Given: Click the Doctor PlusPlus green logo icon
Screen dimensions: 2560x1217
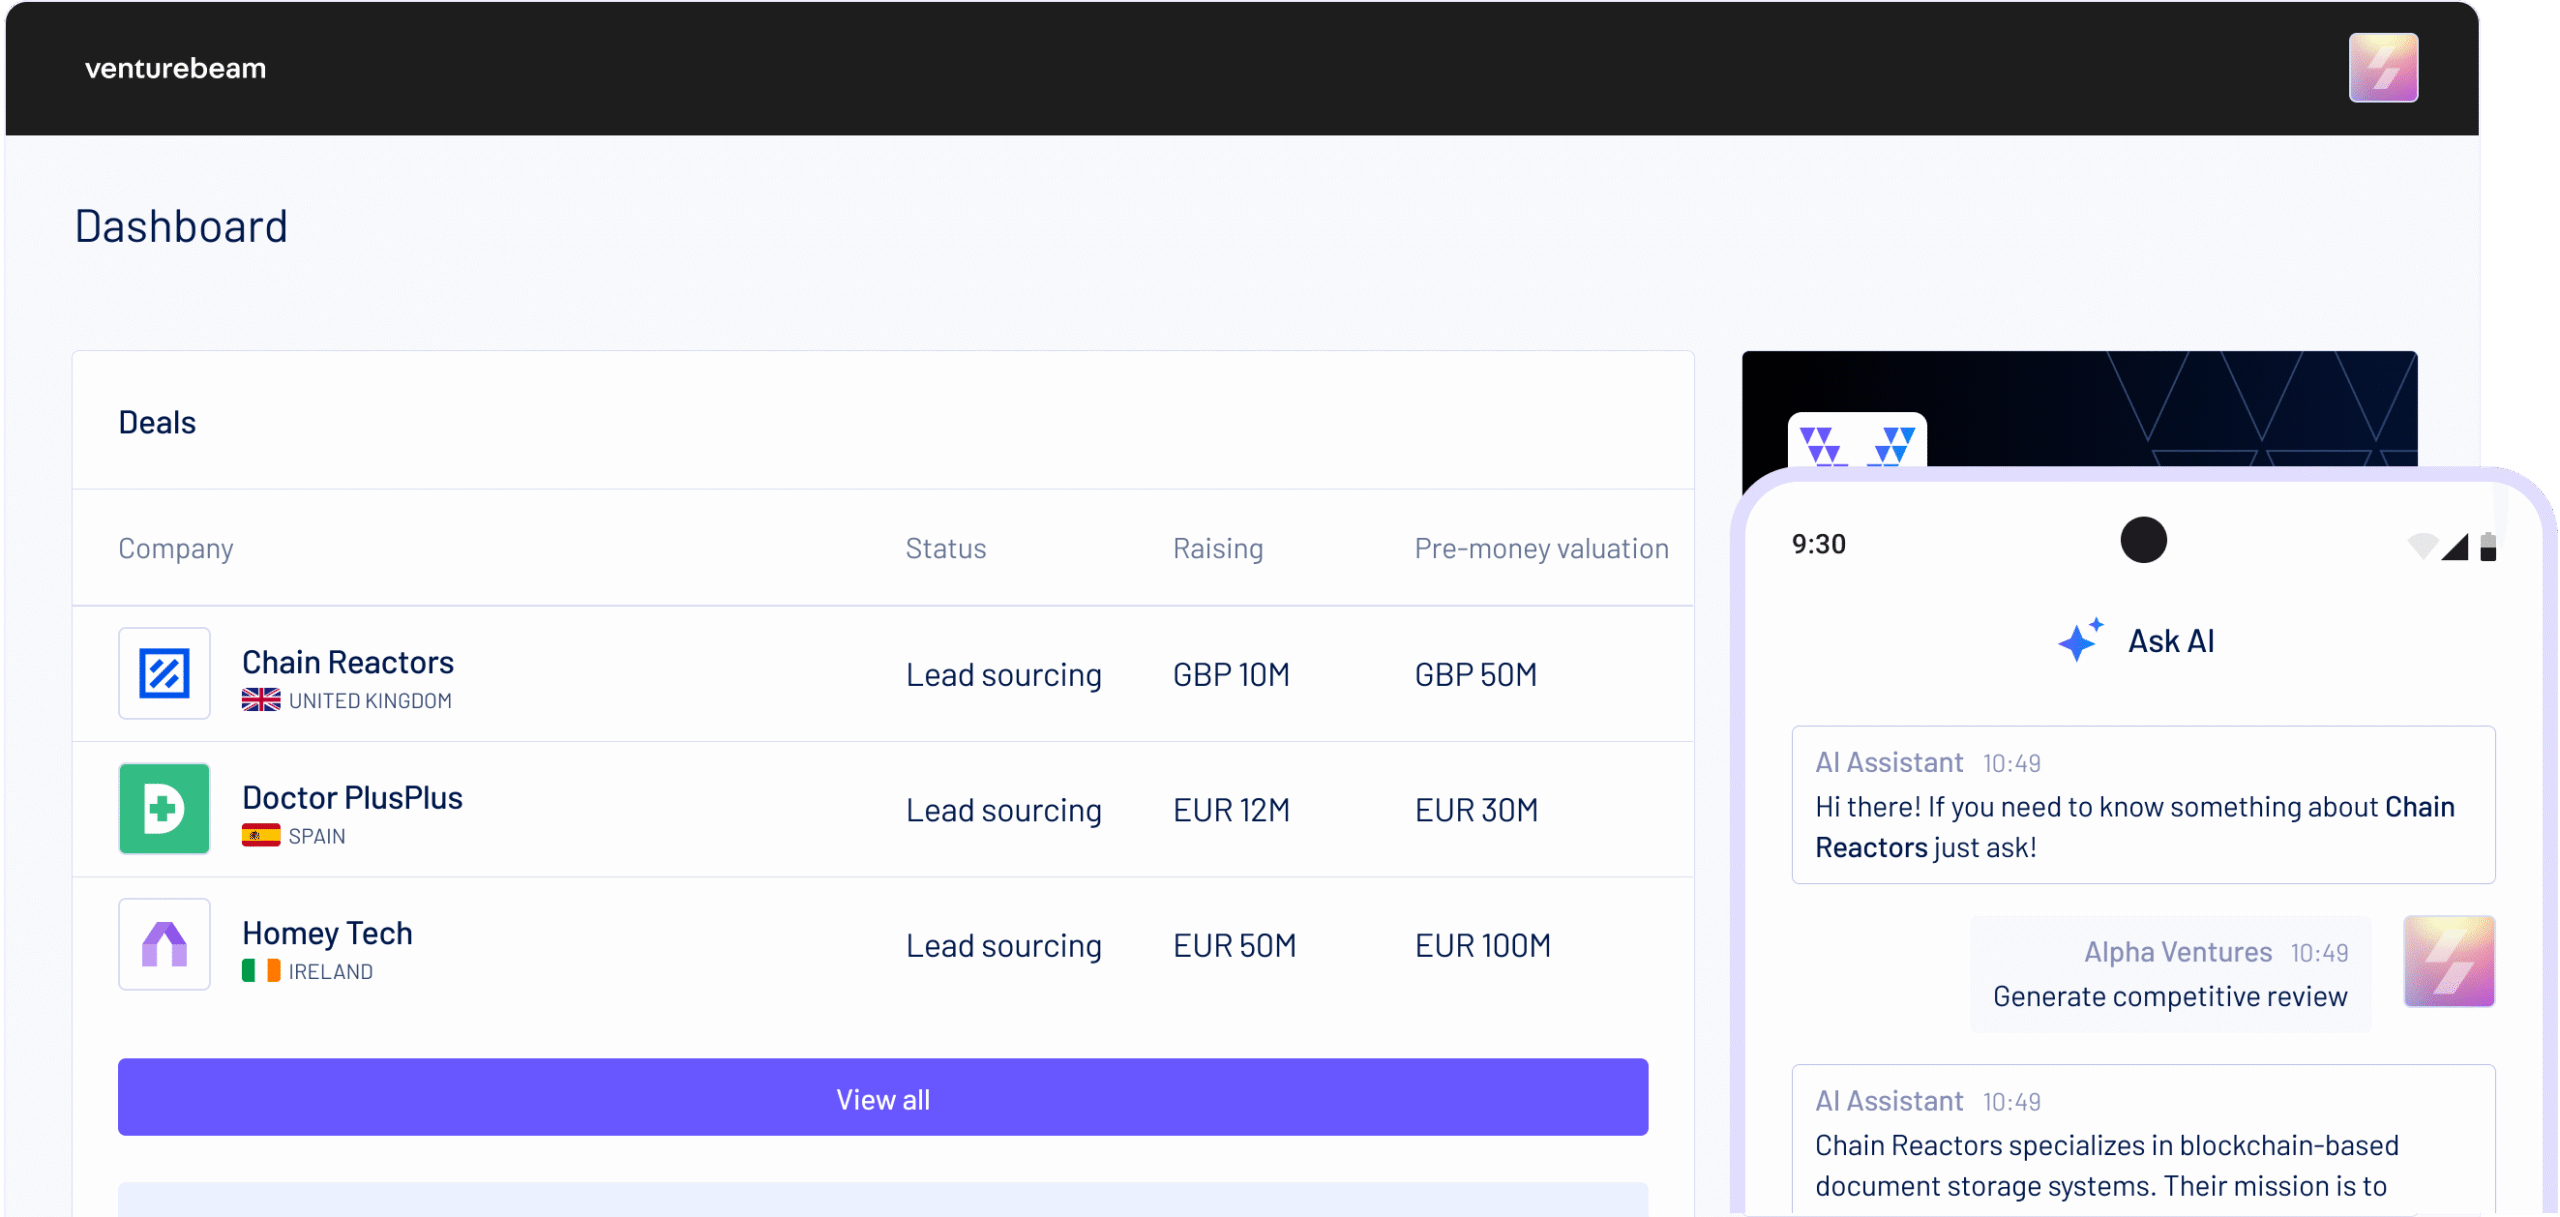Looking at the screenshot, I should [x=164, y=809].
